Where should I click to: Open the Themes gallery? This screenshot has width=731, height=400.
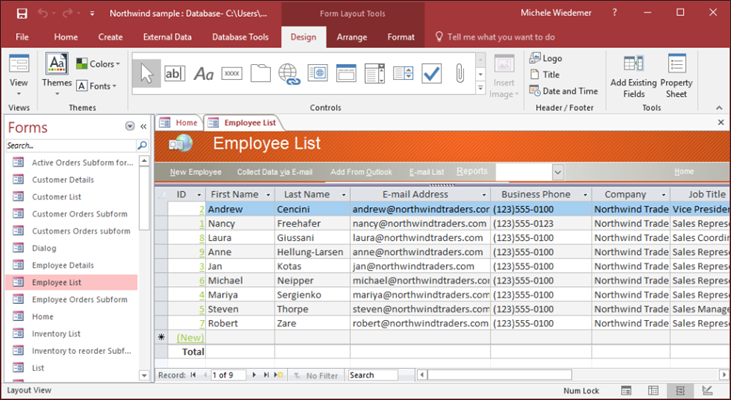tap(57, 75)
